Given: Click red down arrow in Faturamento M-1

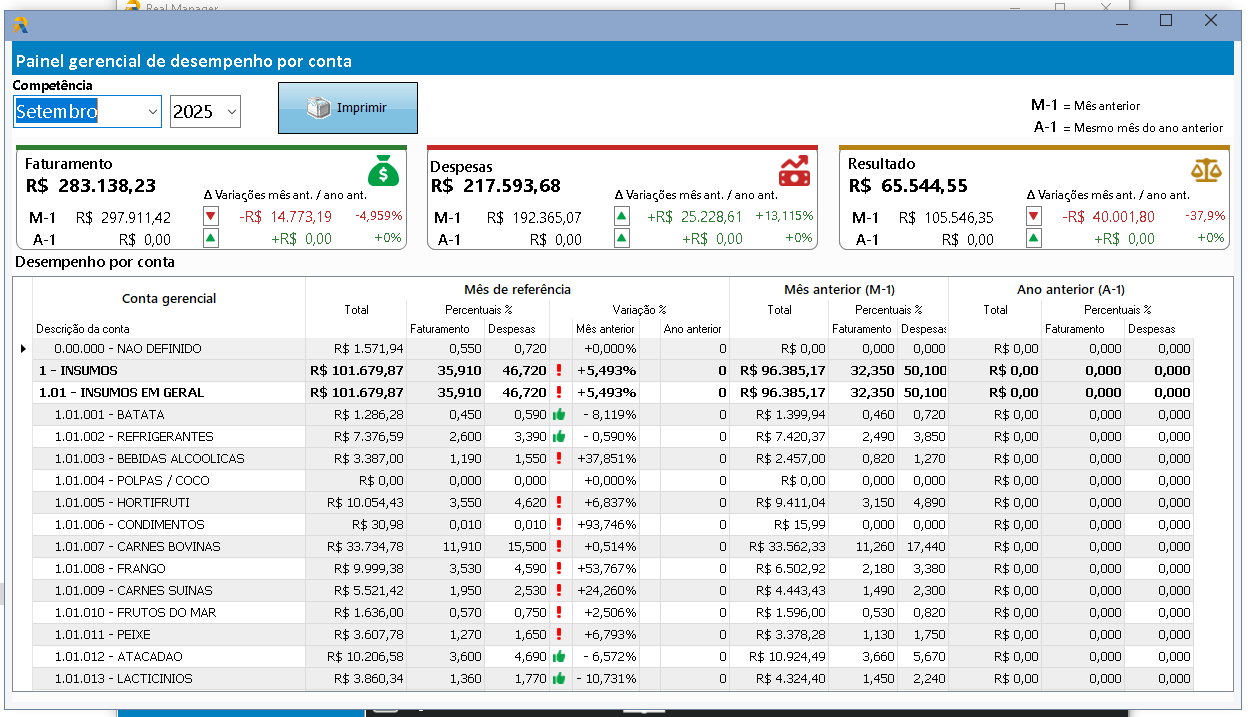Looking at the screenshot, I should tap(210, 216).
